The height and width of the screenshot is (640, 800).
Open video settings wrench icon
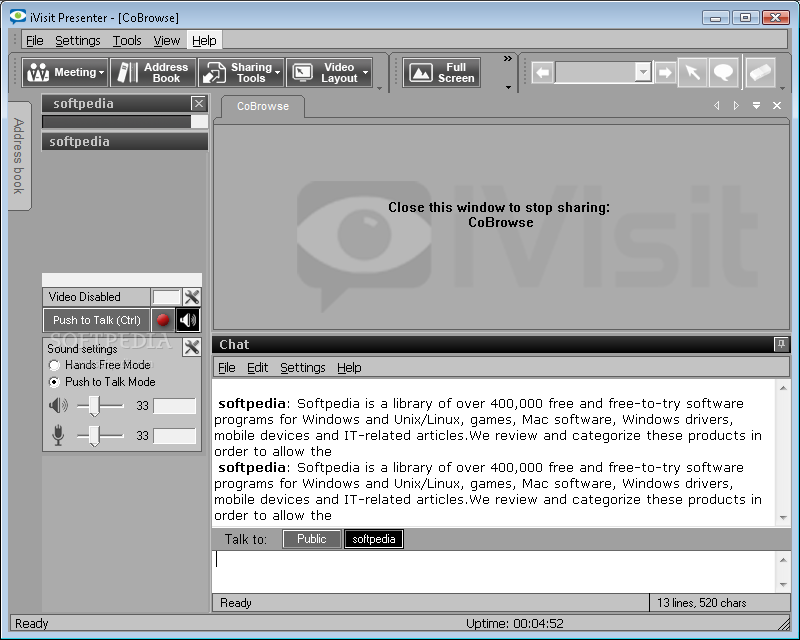tap(191, 297)
